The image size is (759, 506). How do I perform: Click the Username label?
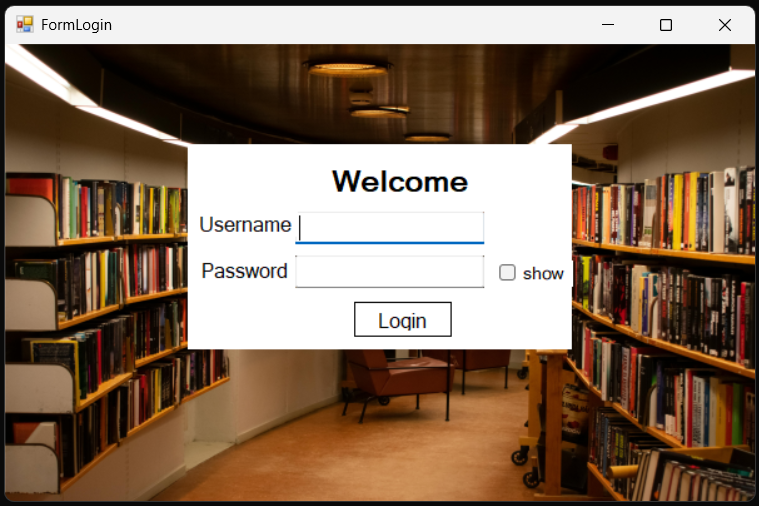245,225
